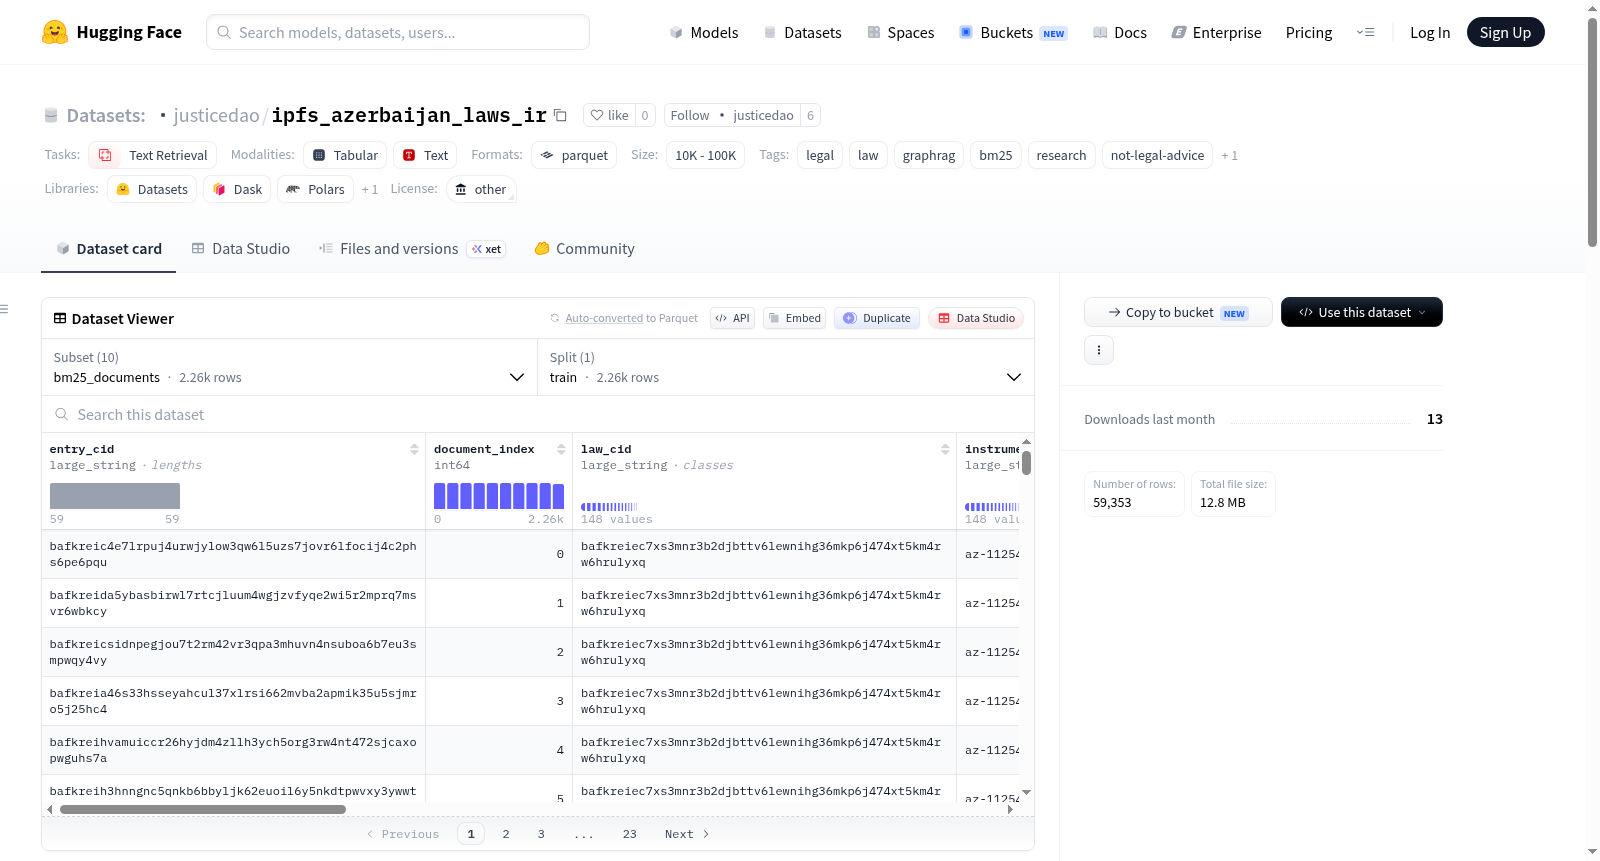Click the table's horizontal scrollbar thumb
The image size is (1600, 861).
203,810
